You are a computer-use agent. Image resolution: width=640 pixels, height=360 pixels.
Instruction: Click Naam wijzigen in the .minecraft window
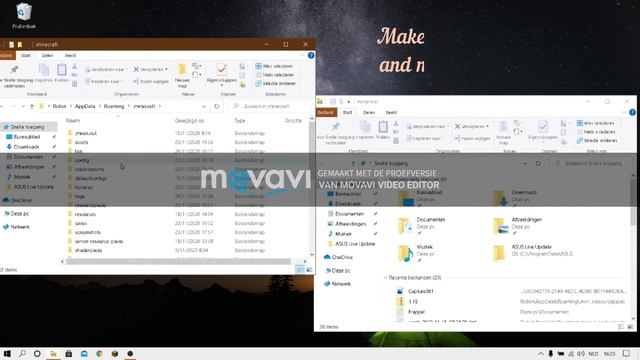[x=151, y=81]
